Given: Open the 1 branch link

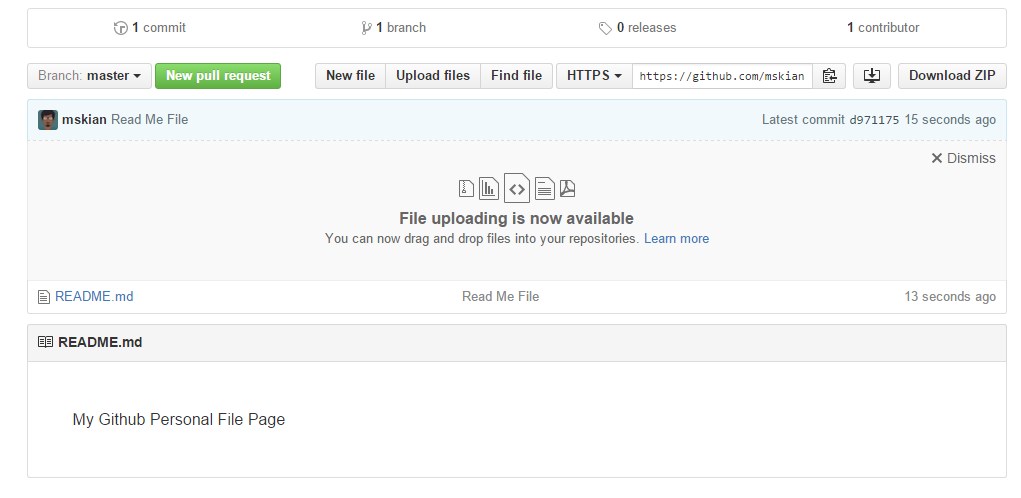Looking at the screenshot, I should (393, 28).
